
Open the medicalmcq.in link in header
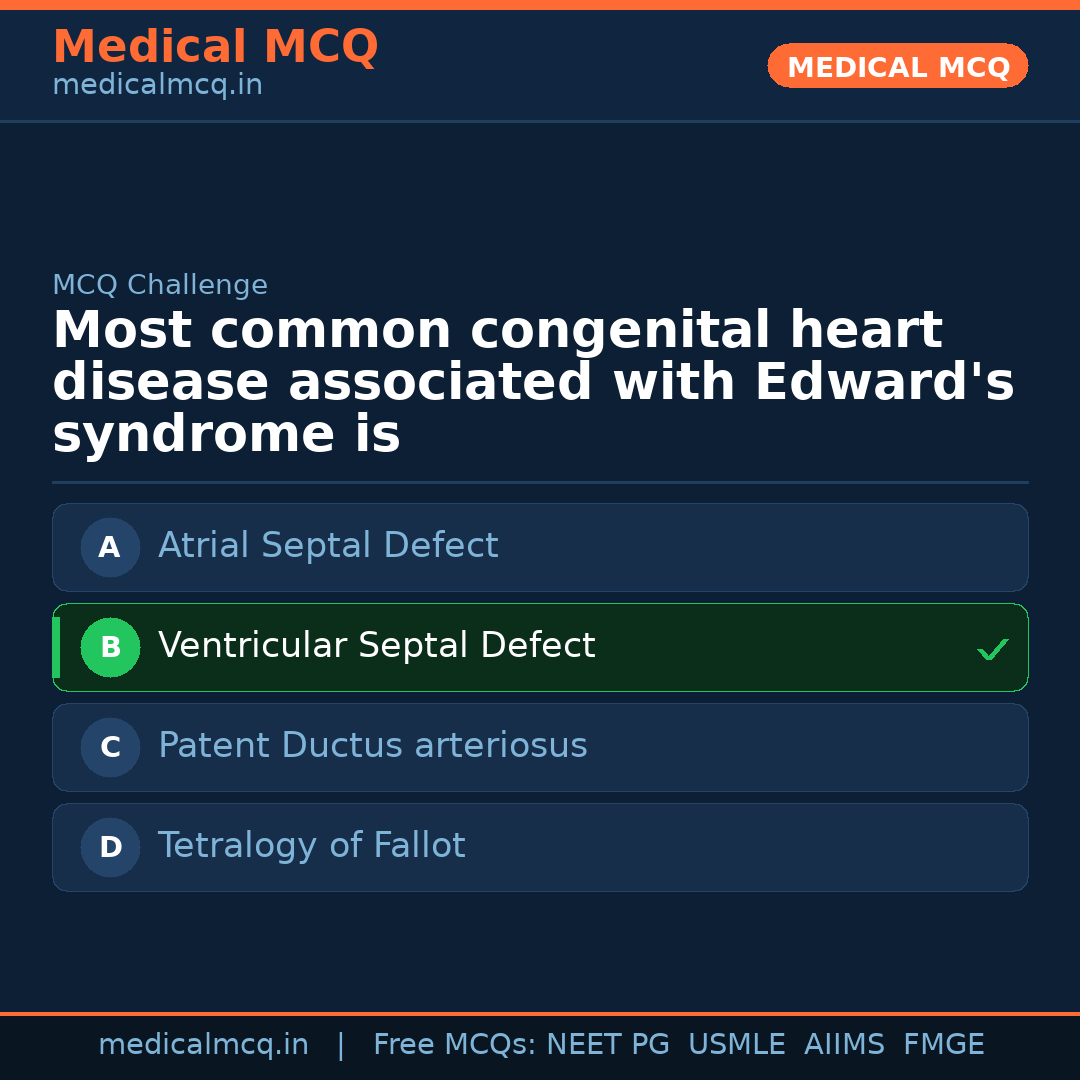[157, 86]
